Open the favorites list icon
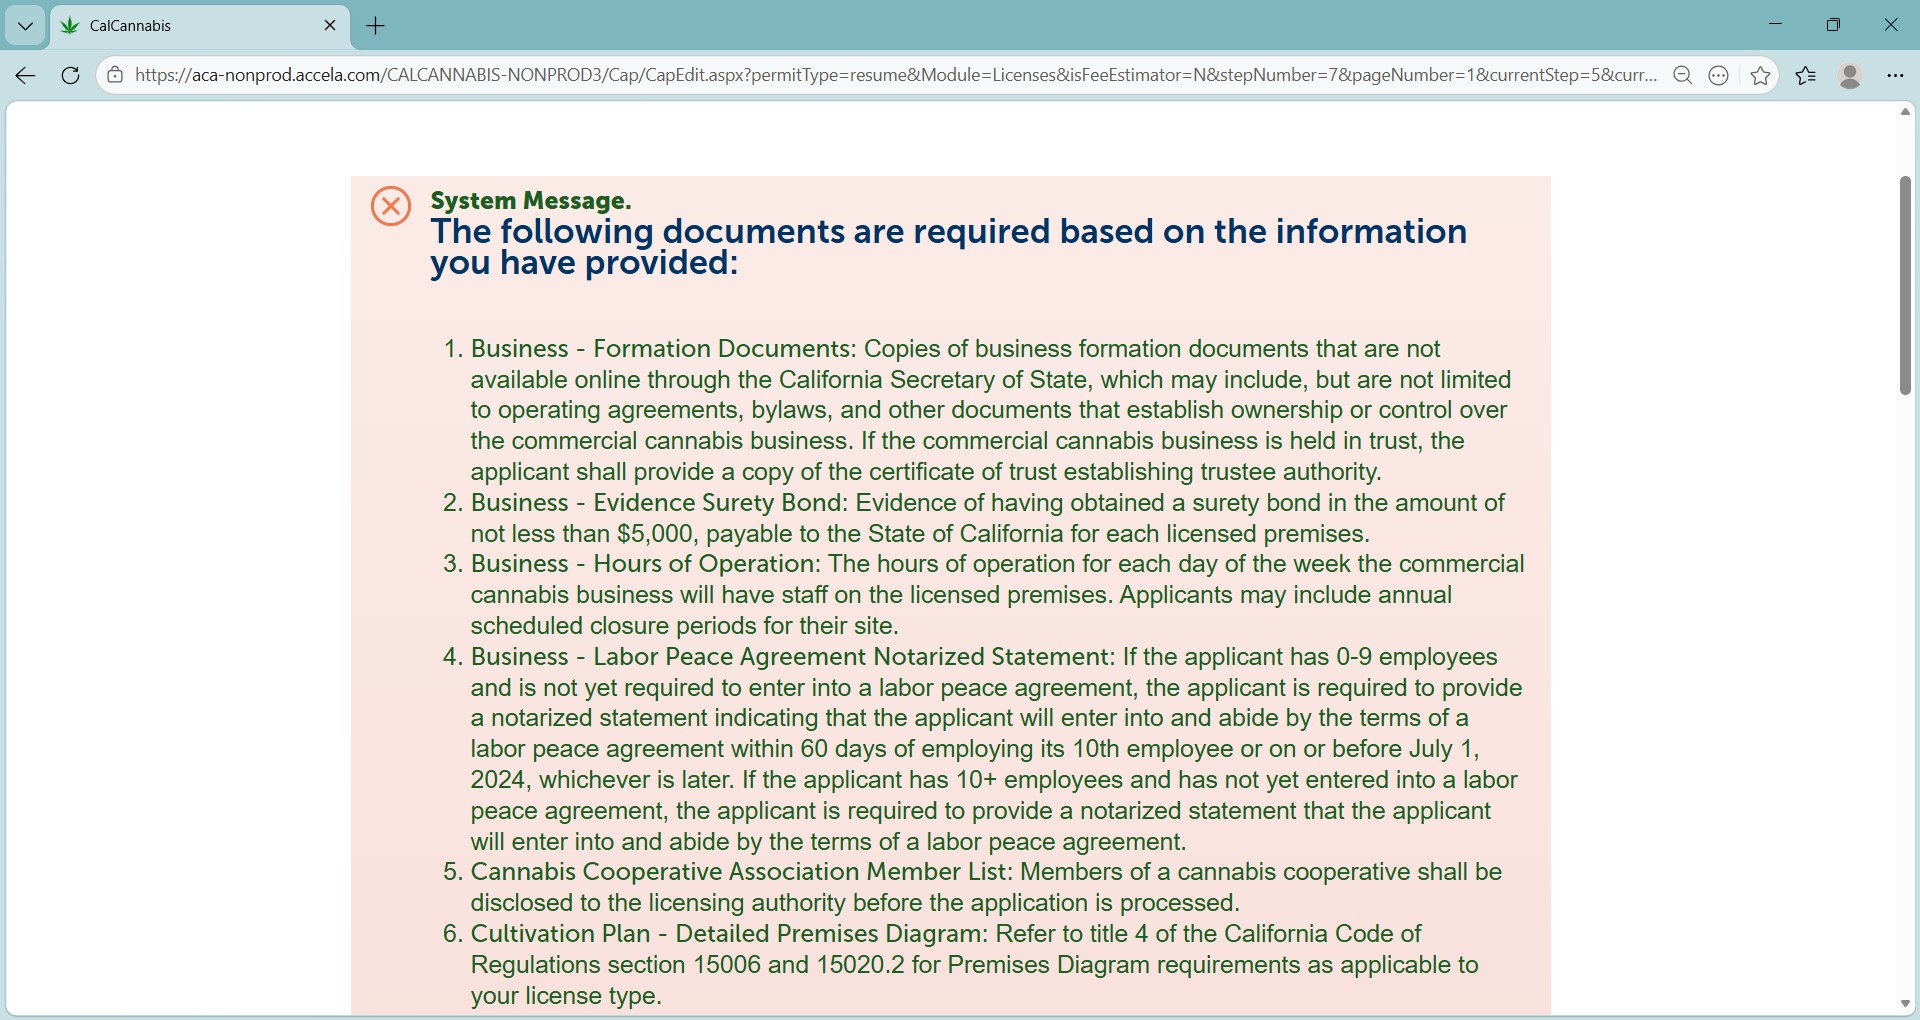The width and height of the screenshot is (1920, 1020). pos(1806,75)
